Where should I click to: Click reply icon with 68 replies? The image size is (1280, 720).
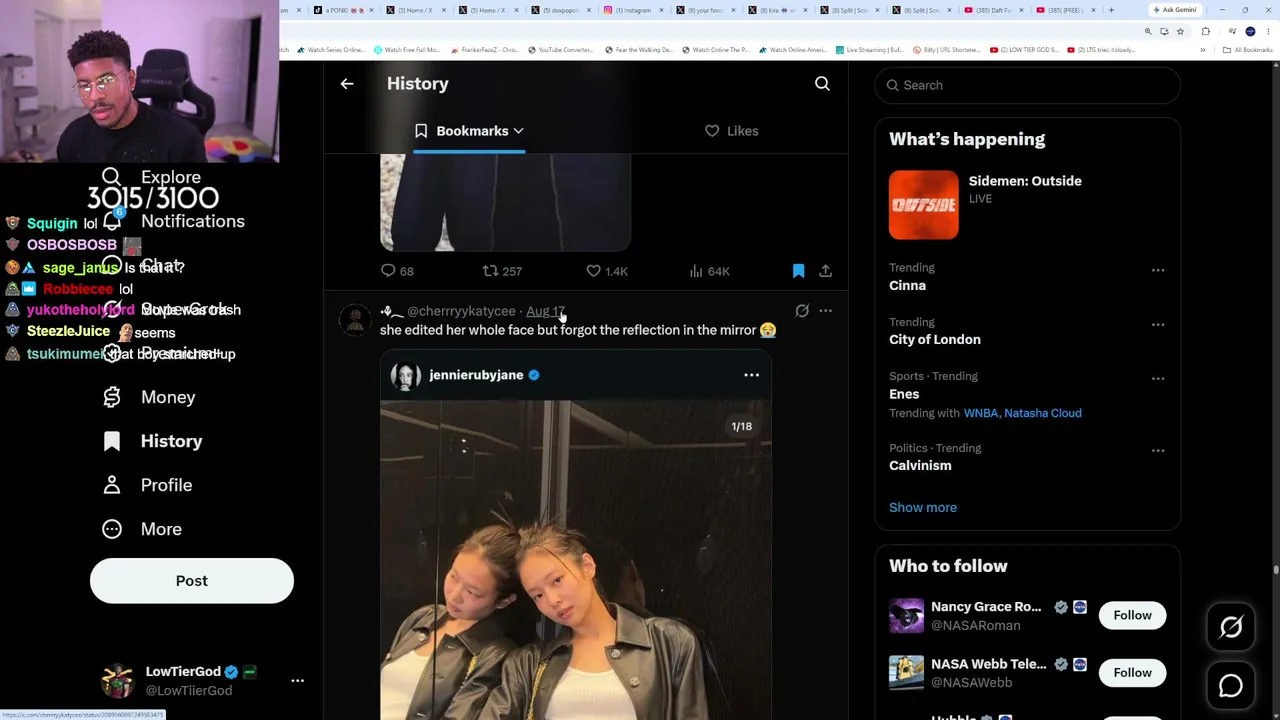point(388,271)
